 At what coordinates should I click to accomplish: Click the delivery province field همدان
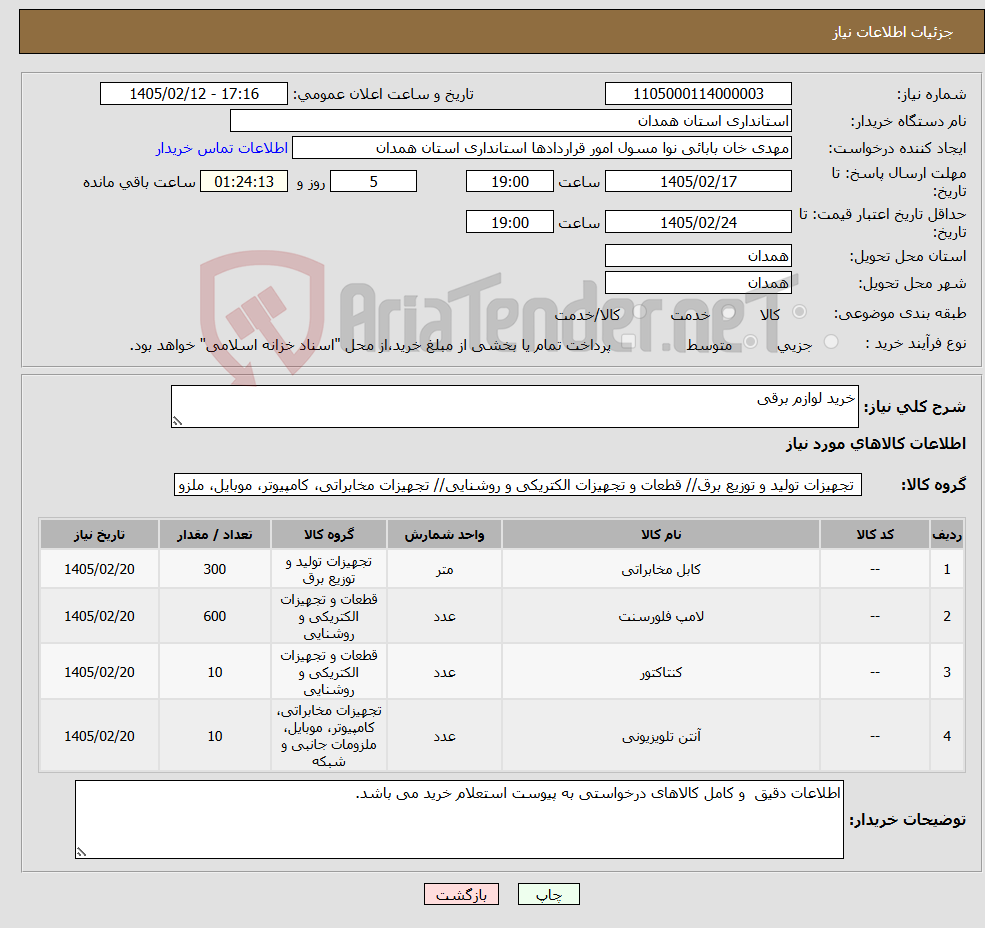(698, 256)
